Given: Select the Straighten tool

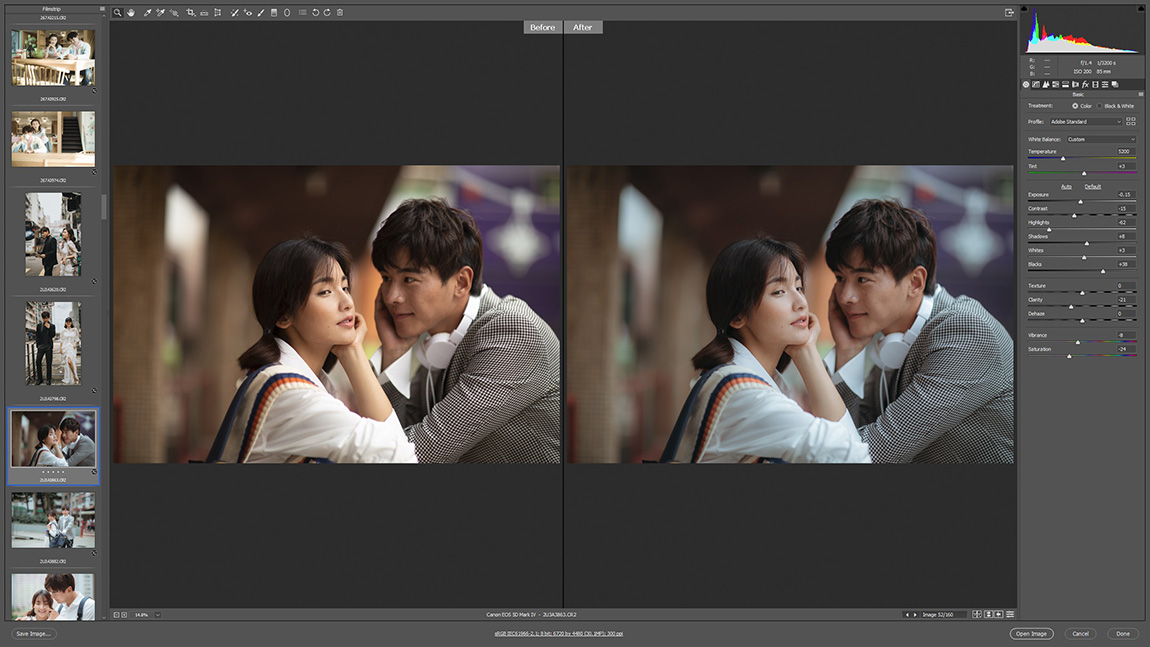Looking at the screenshot, I should (204, 12).
